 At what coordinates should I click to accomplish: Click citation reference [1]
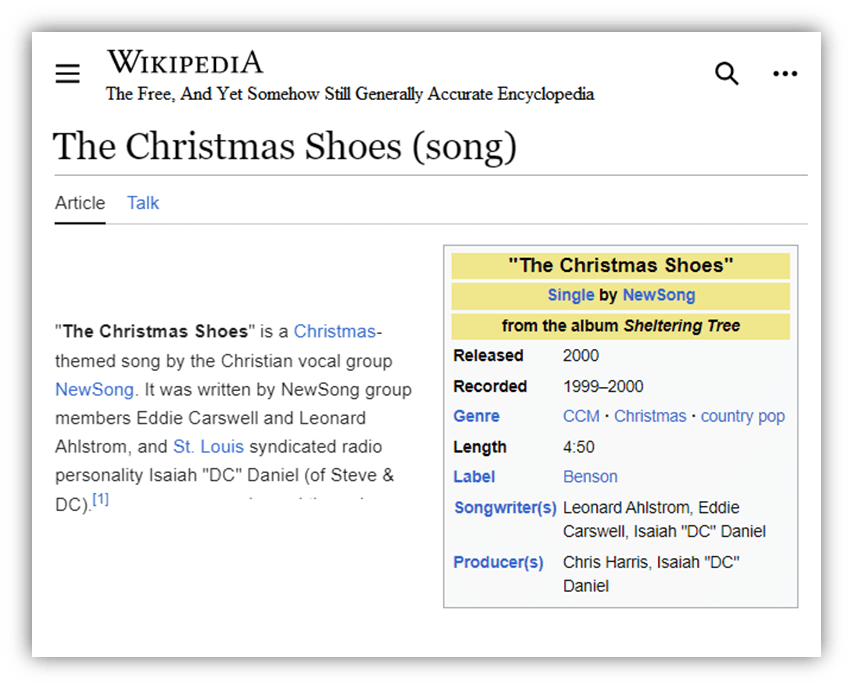(x=101, y=499)
